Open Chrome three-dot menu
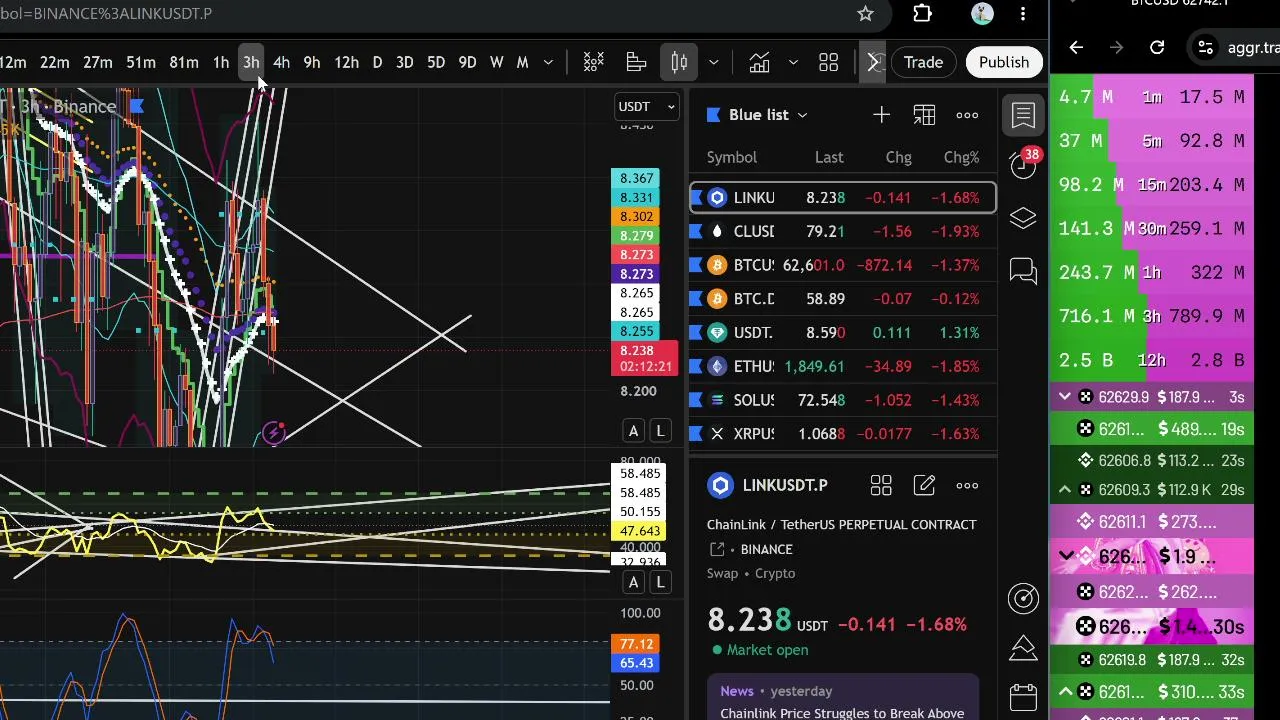 (1023, 14)
